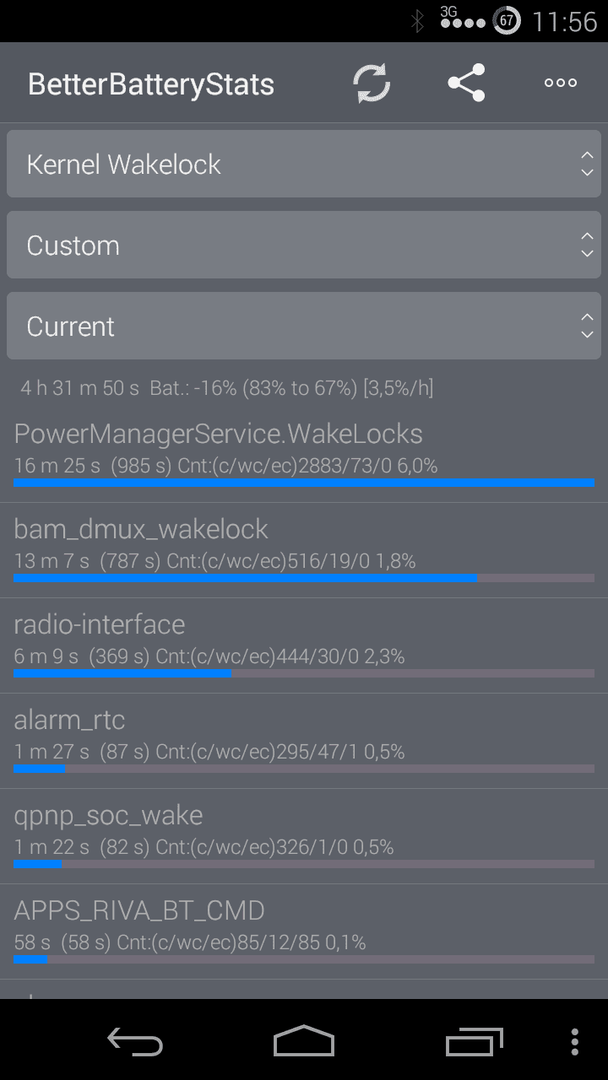This screenshot has width=608, height=1080.
Task: Tap the battery percentage icon in status bar
Action: (507, 21)
